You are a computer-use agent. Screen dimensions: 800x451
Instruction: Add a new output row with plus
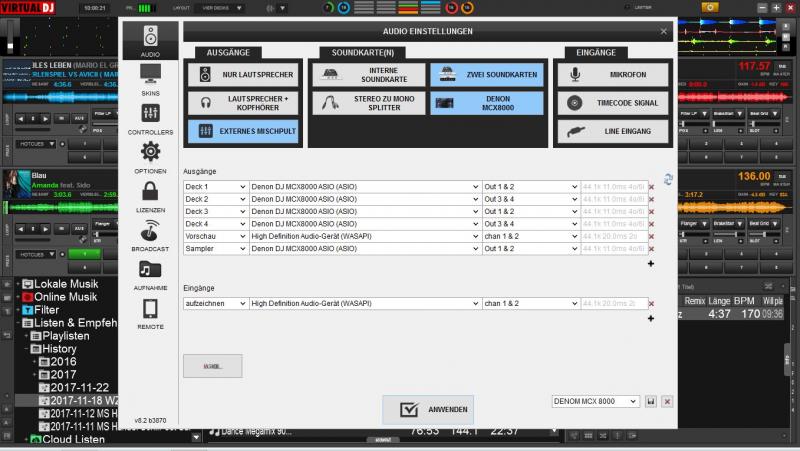pos(651,264)
